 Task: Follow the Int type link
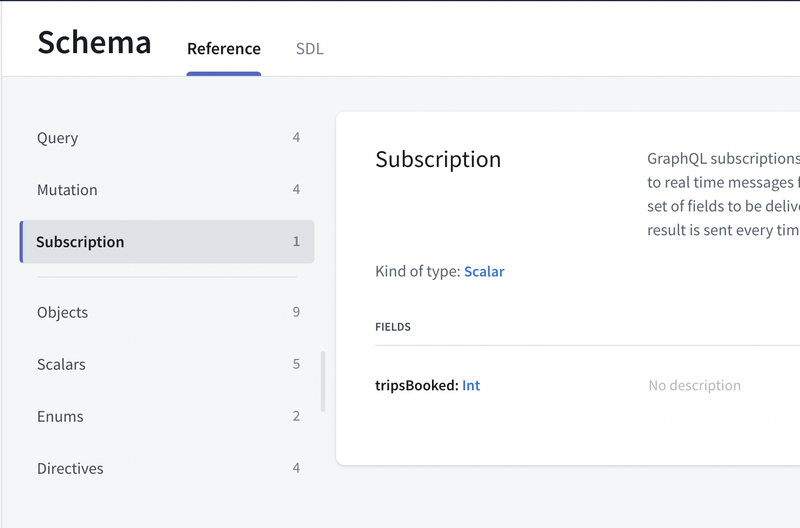pos(471,385)
